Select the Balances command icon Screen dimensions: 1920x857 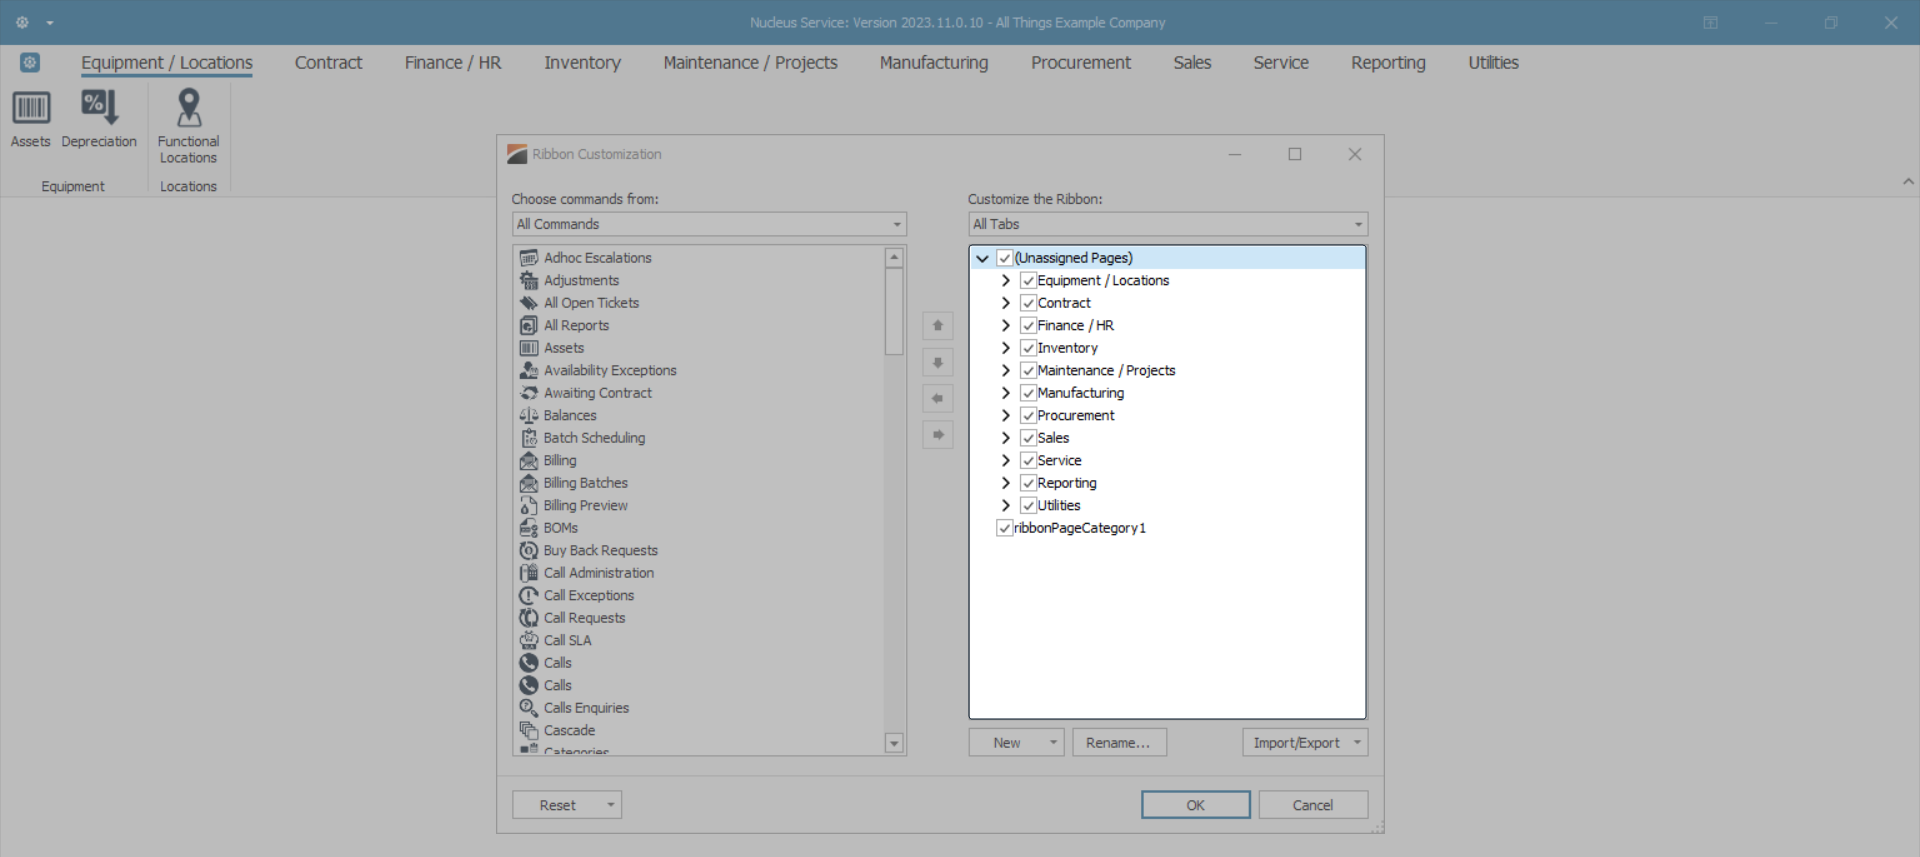[x=529, y=416]
